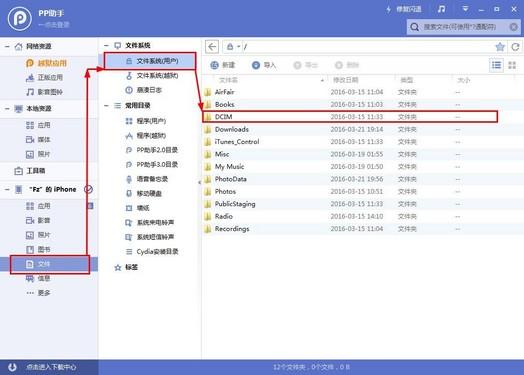Open 文件 under the iPhone section
This screenshot has height=375, width=524.
(49, 264)
